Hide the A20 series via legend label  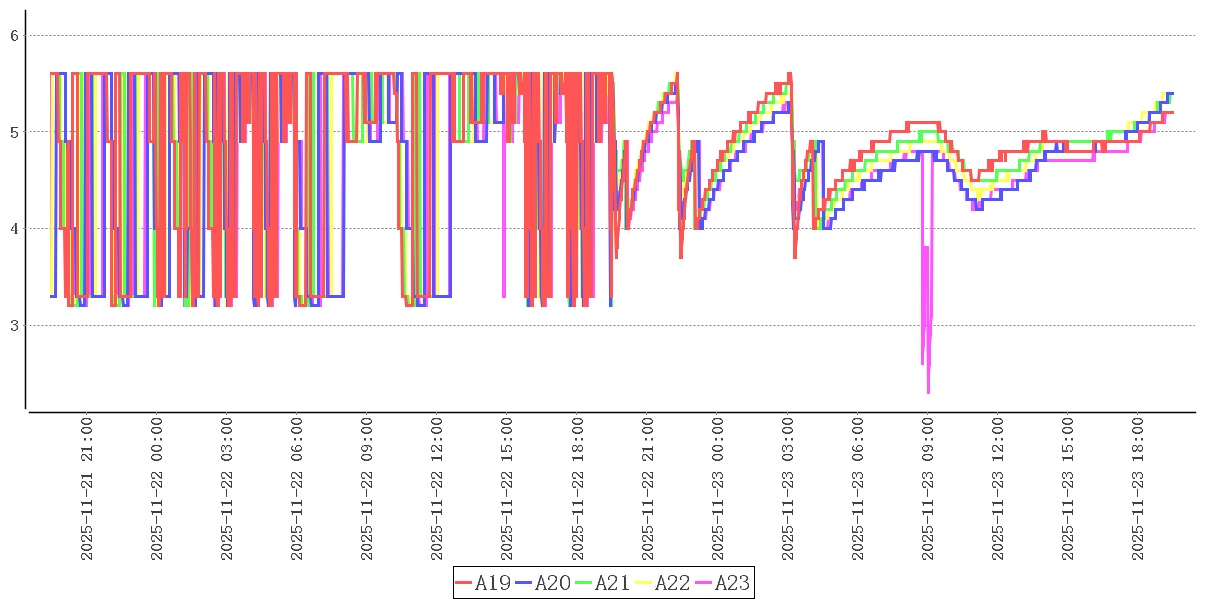point(553,583)
